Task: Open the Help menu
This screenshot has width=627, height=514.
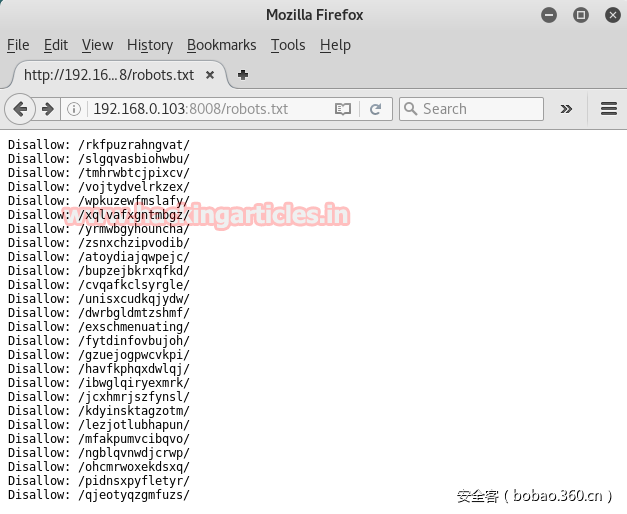Action: pyautogui.click(x=335, y=45)
